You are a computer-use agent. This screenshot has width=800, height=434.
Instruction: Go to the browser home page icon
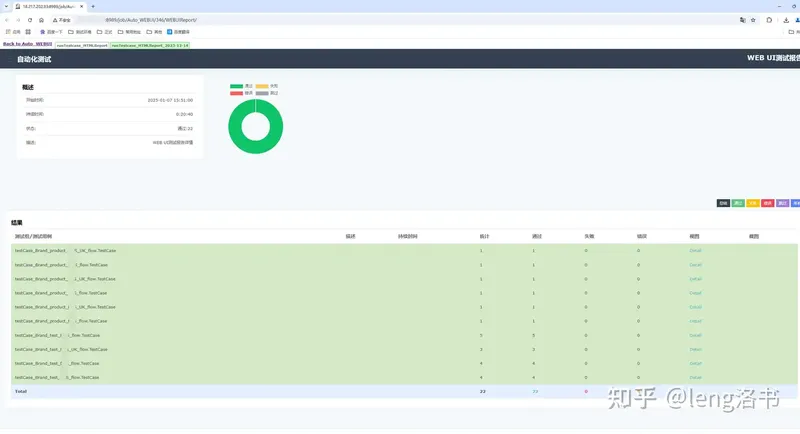point(41,19)
